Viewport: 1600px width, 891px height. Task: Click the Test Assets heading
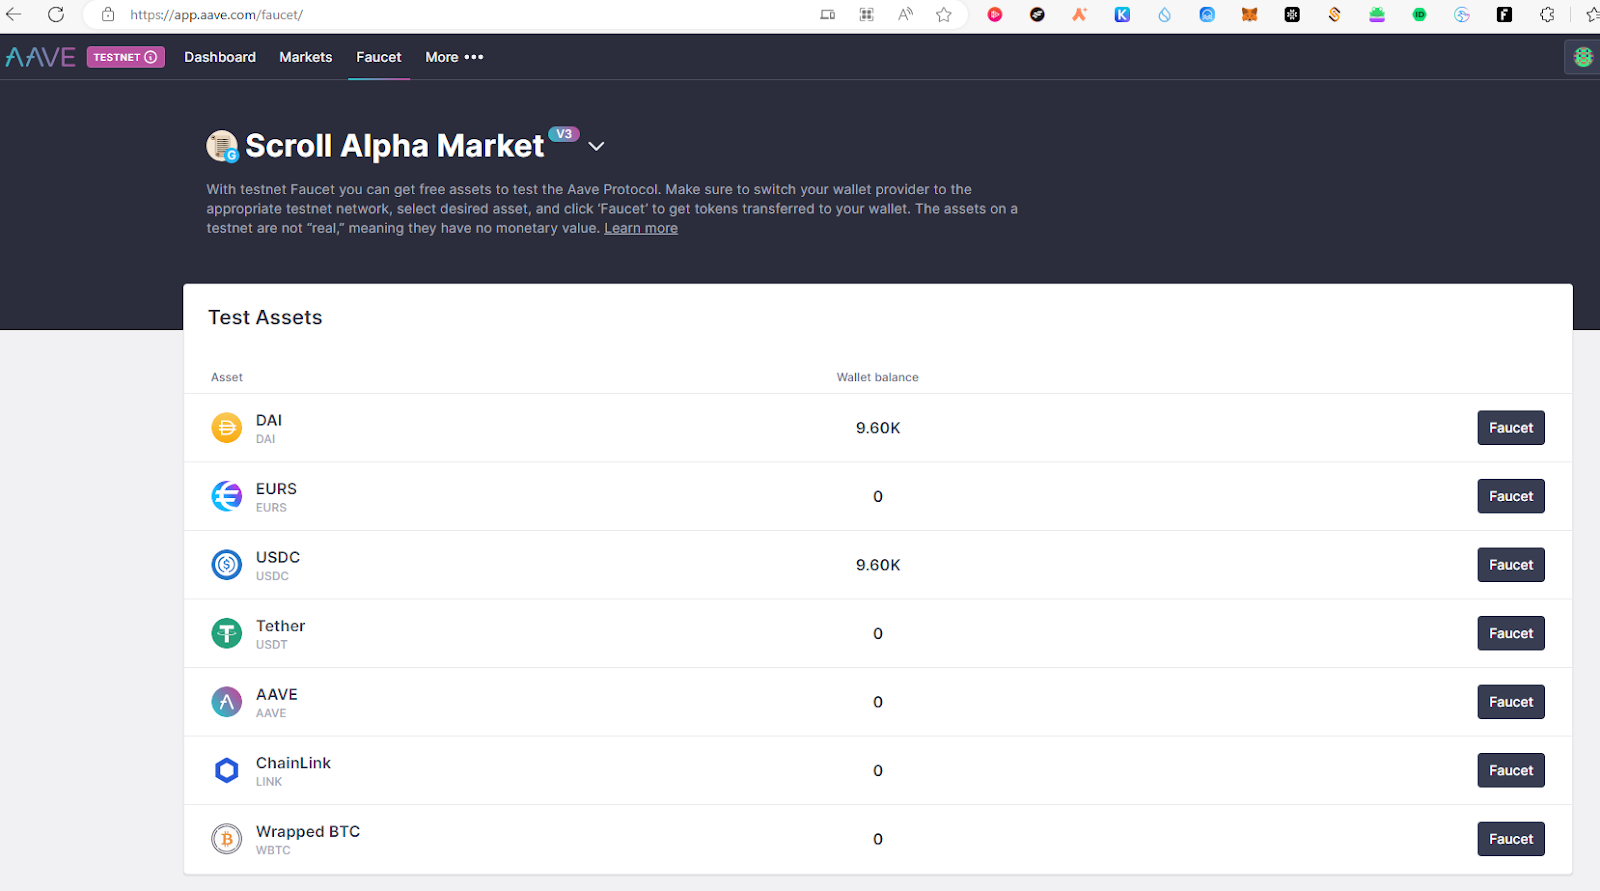point(265,317)
